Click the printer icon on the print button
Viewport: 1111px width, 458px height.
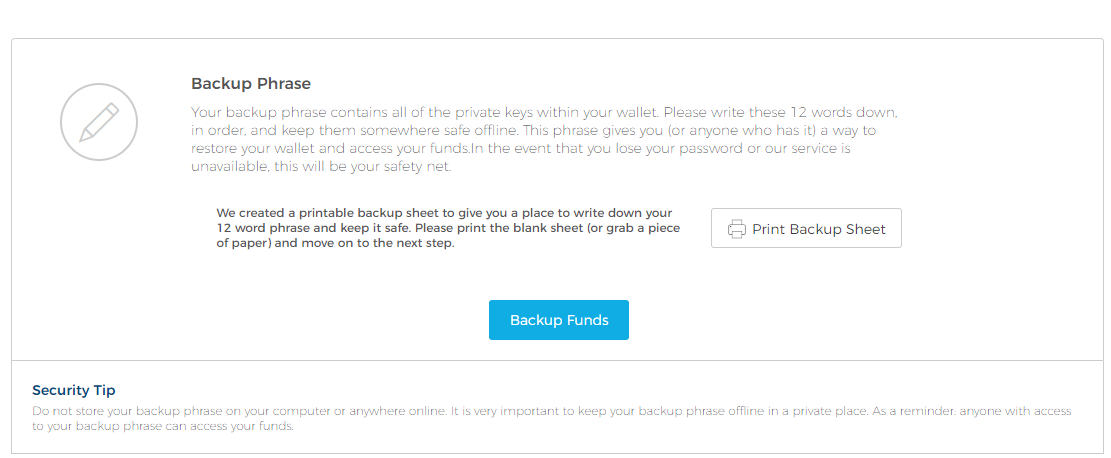737,229
